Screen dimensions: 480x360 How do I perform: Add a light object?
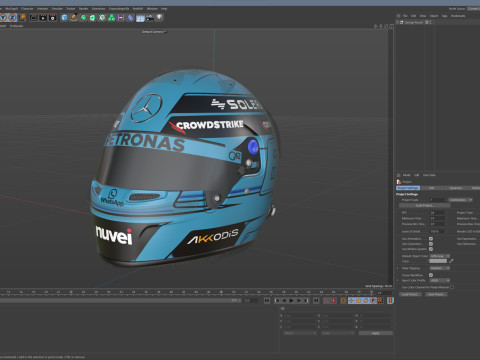coord(159,17)
